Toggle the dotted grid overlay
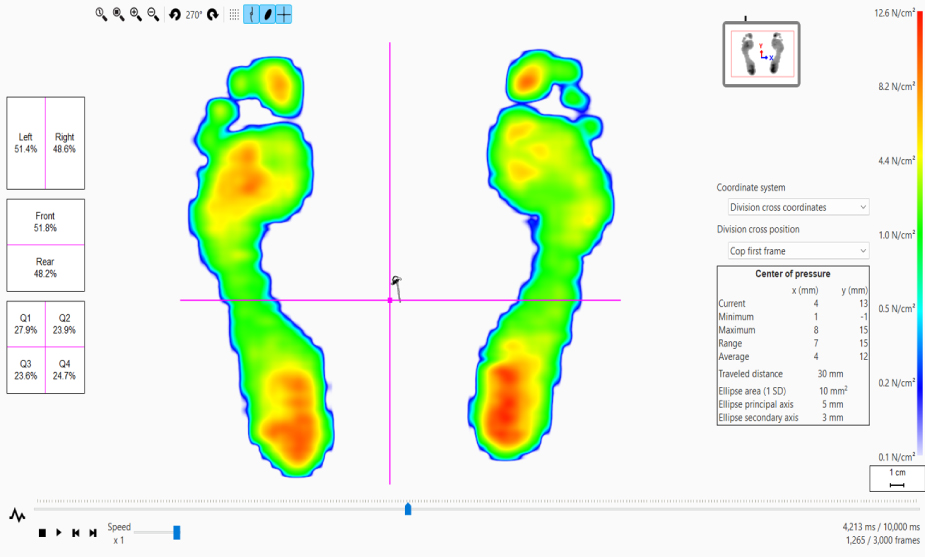 pyautogui.click(x=234, y=14)
